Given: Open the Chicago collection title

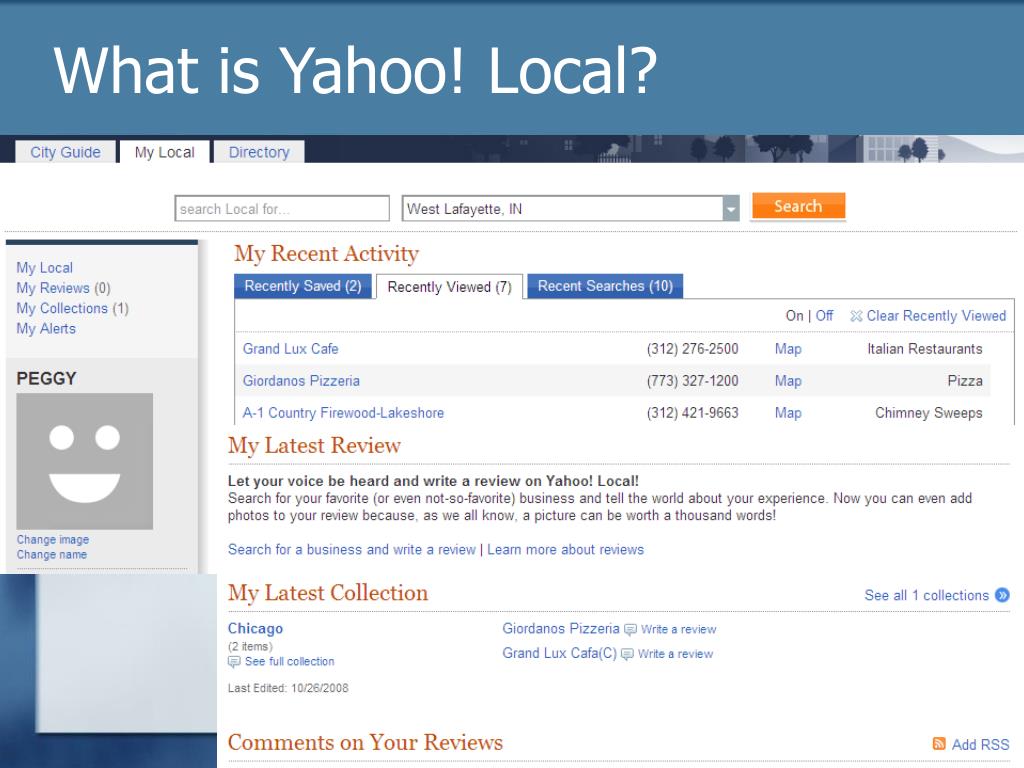Looking at the screenshot, I should tap(255, 628).
